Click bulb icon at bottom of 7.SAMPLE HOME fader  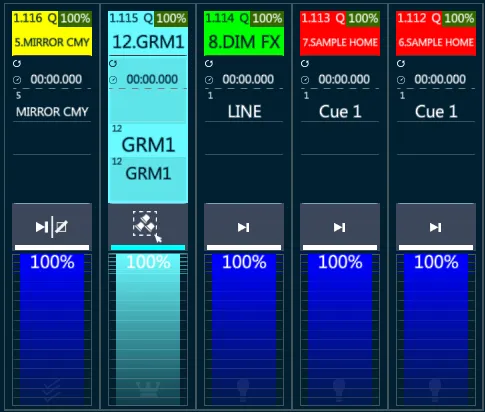coord(340,390)
